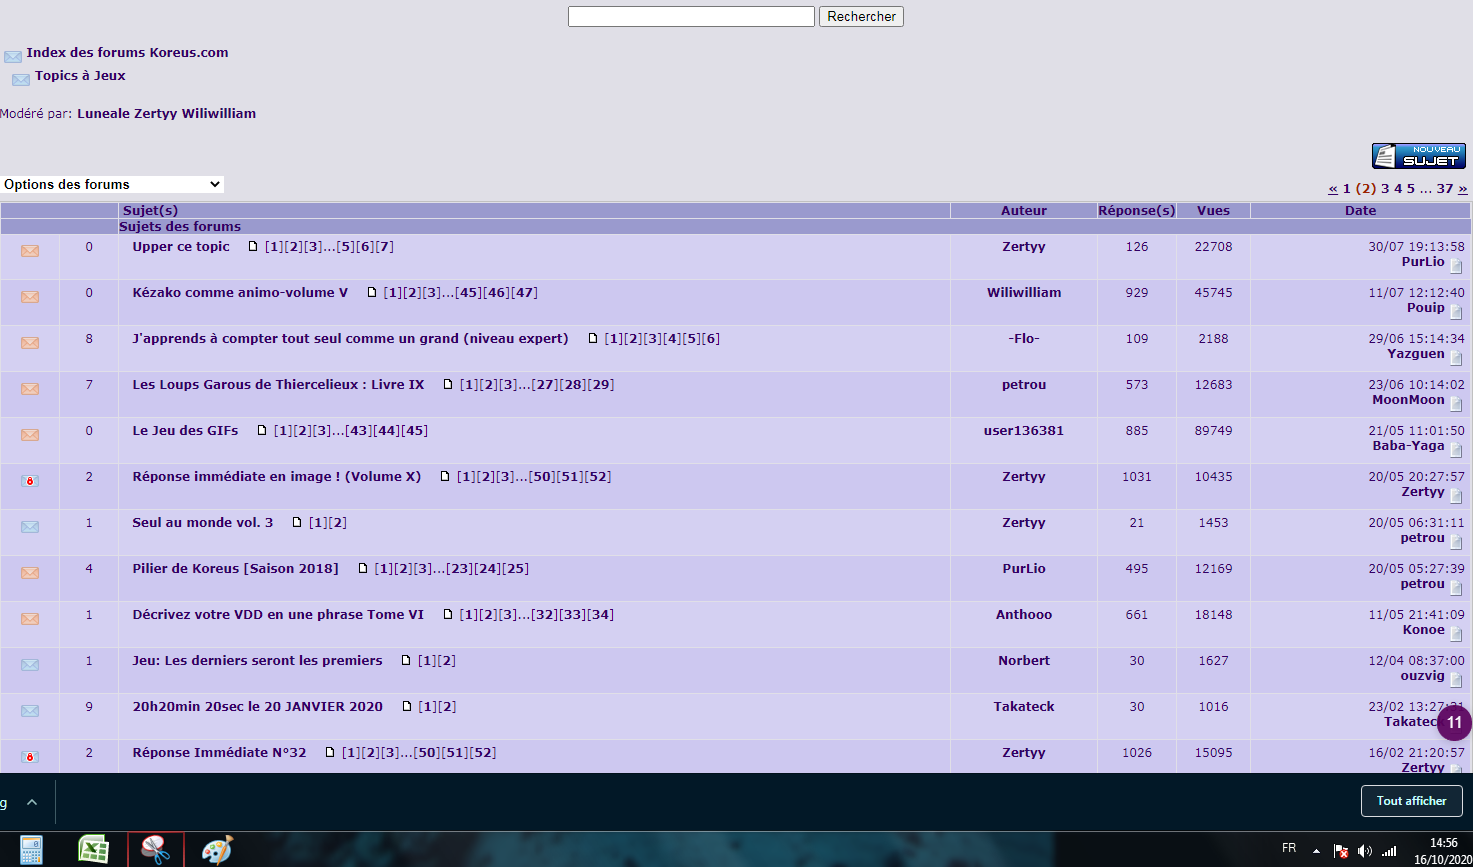The height and width of the screenshot is (867, 1473).
Task: Click the purple 11 notification badge
Action: (x=1454, y=722)
